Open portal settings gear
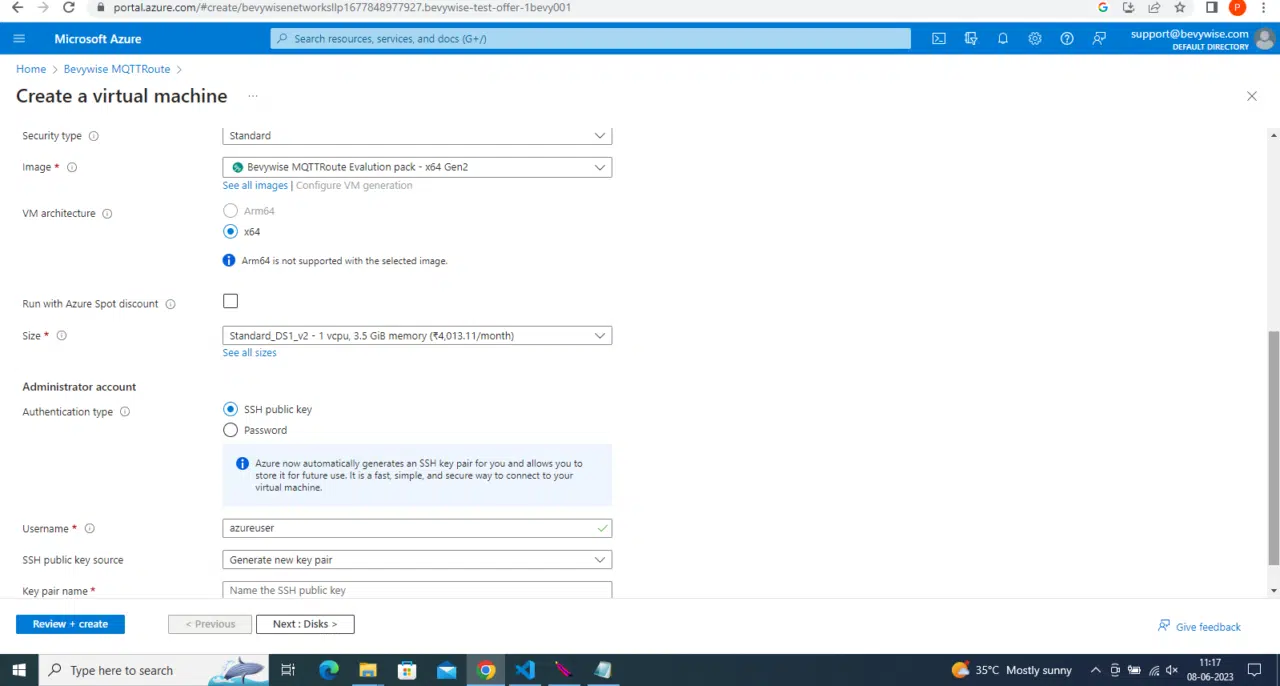The height and width of the screenshot is (686, 1280). (1035, 39)
